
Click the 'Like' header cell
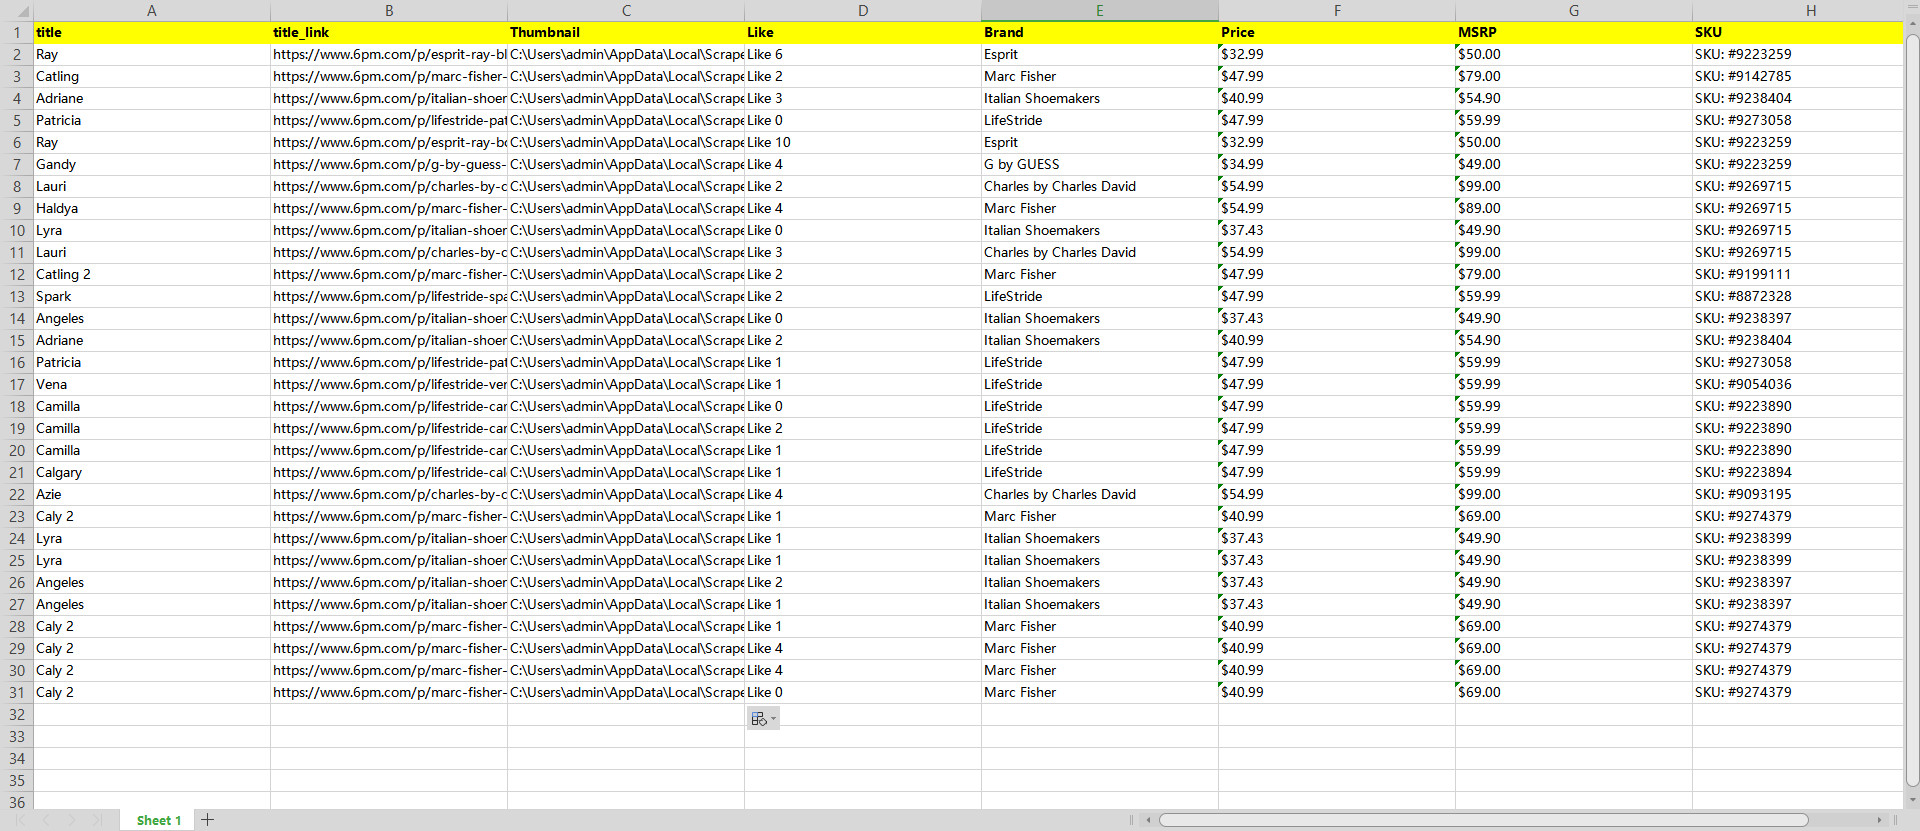coord(863,32)
